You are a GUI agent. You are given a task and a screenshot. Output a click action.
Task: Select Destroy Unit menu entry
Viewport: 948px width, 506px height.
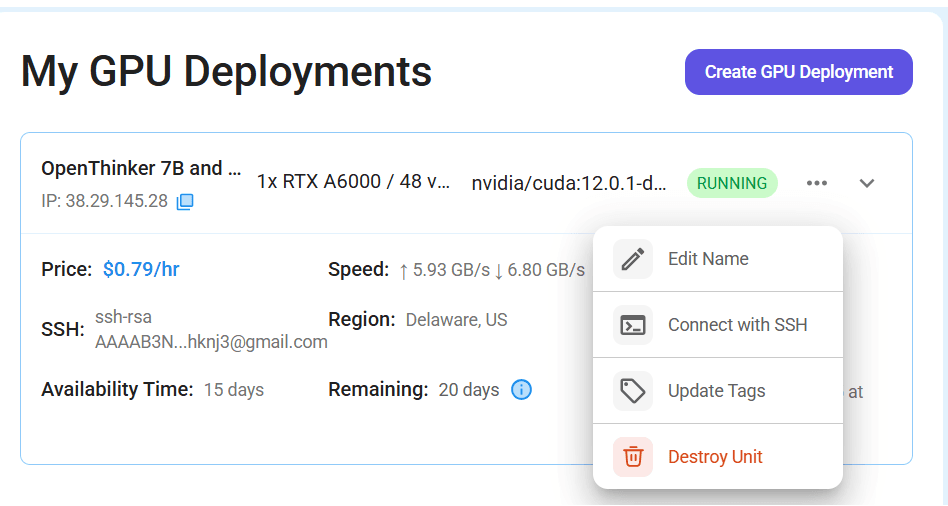[x=718, y=457]
